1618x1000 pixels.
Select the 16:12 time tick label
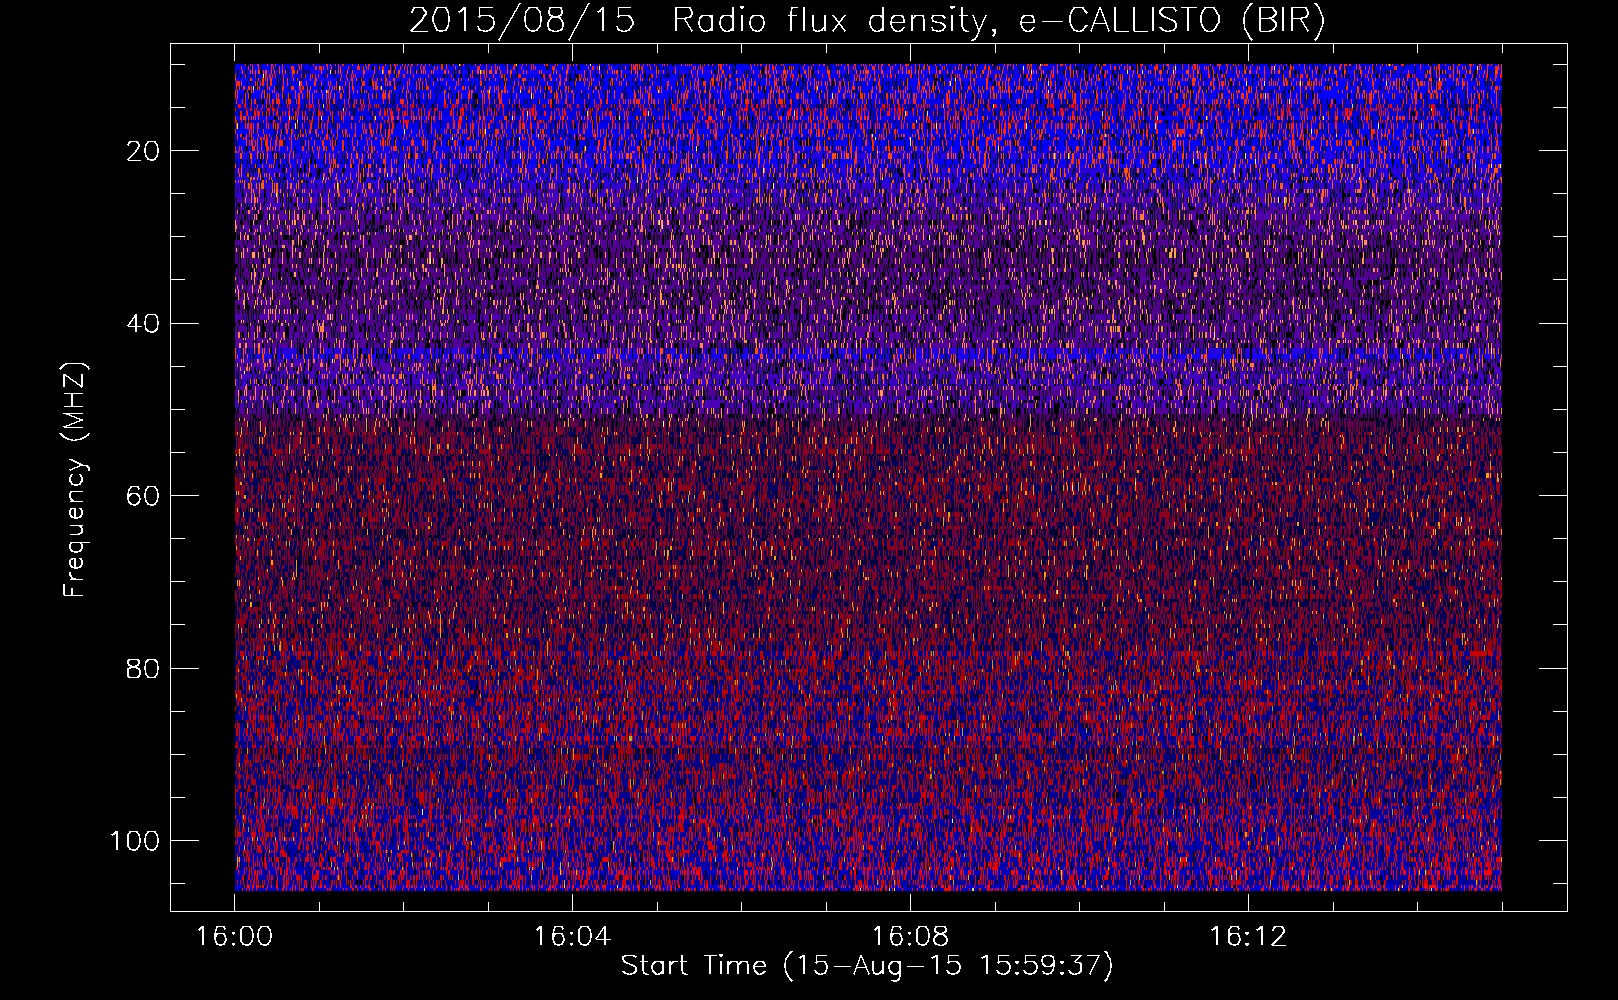point(1248,937)
